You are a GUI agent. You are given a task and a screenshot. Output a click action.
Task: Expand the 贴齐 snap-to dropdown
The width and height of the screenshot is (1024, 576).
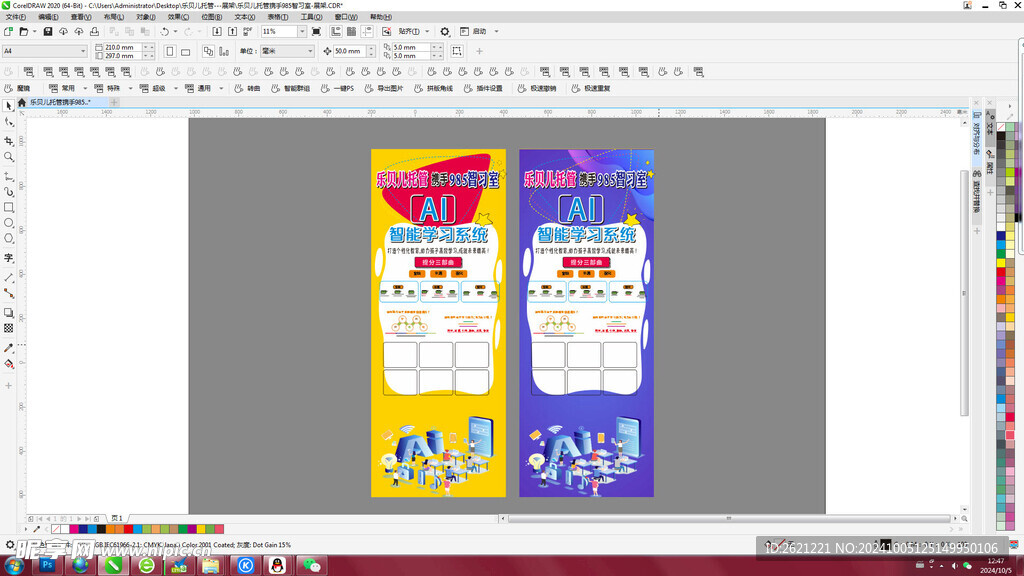(x=427, y=31)
